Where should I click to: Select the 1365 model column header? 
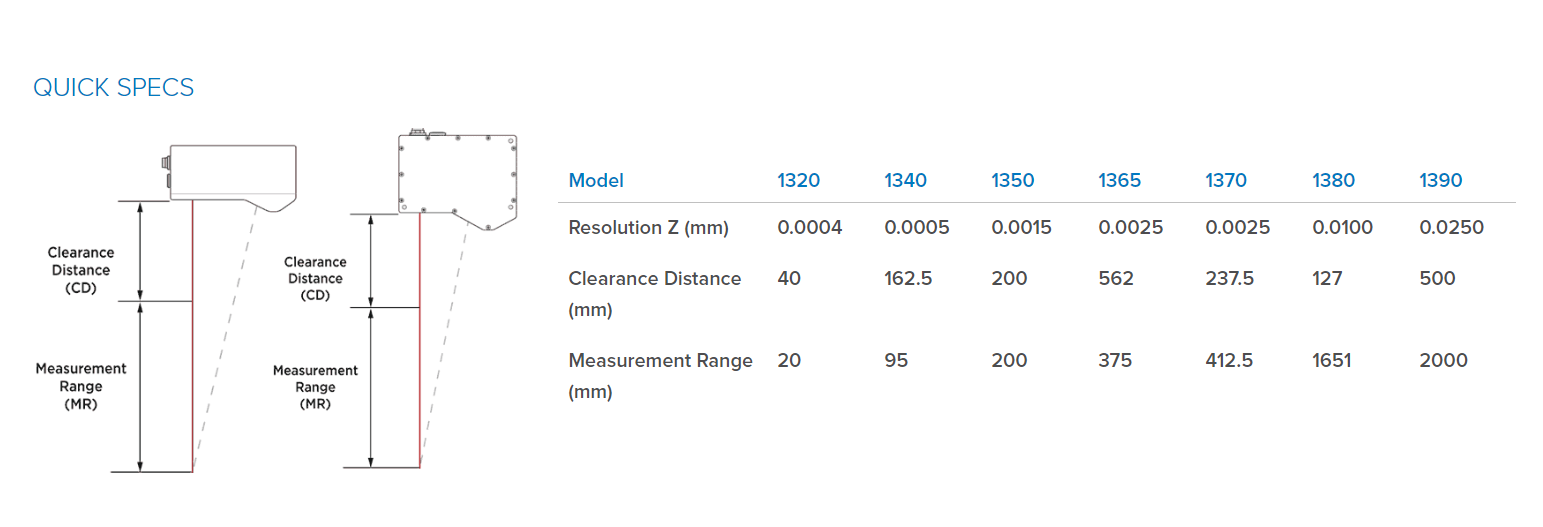[x=1120, y=181]
